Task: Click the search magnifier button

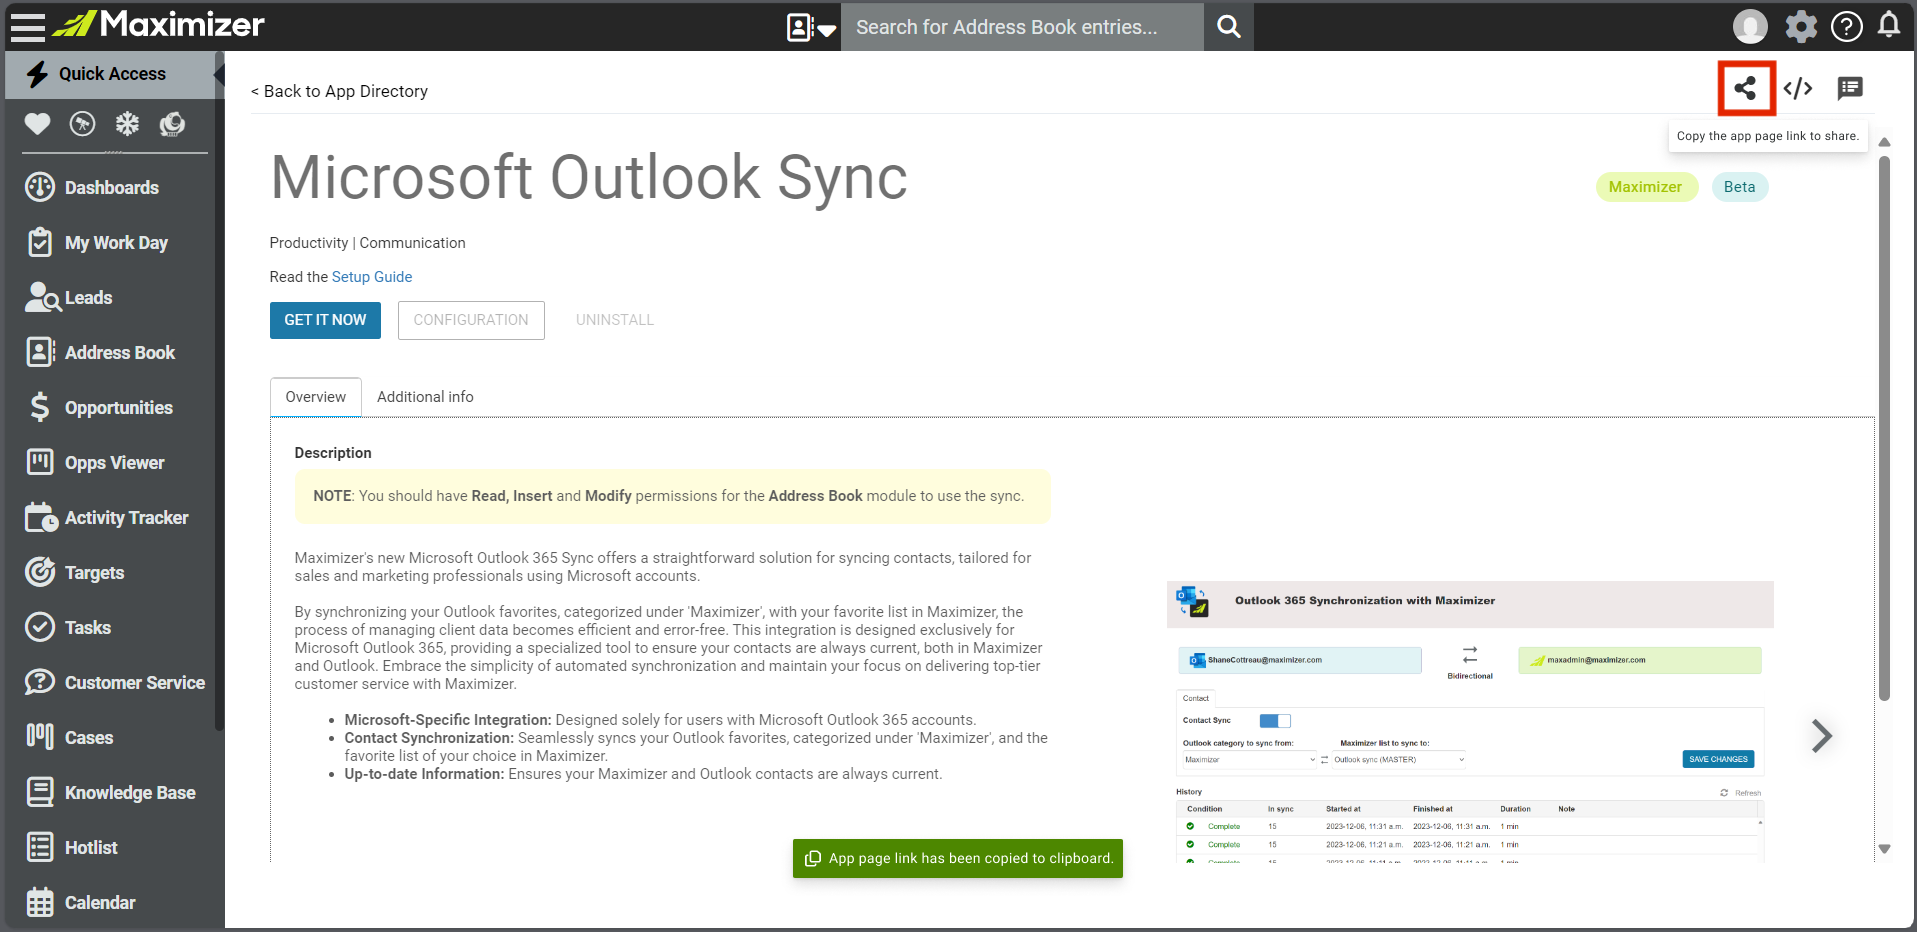Action: pyautogui.click(x=1229, y=27)
